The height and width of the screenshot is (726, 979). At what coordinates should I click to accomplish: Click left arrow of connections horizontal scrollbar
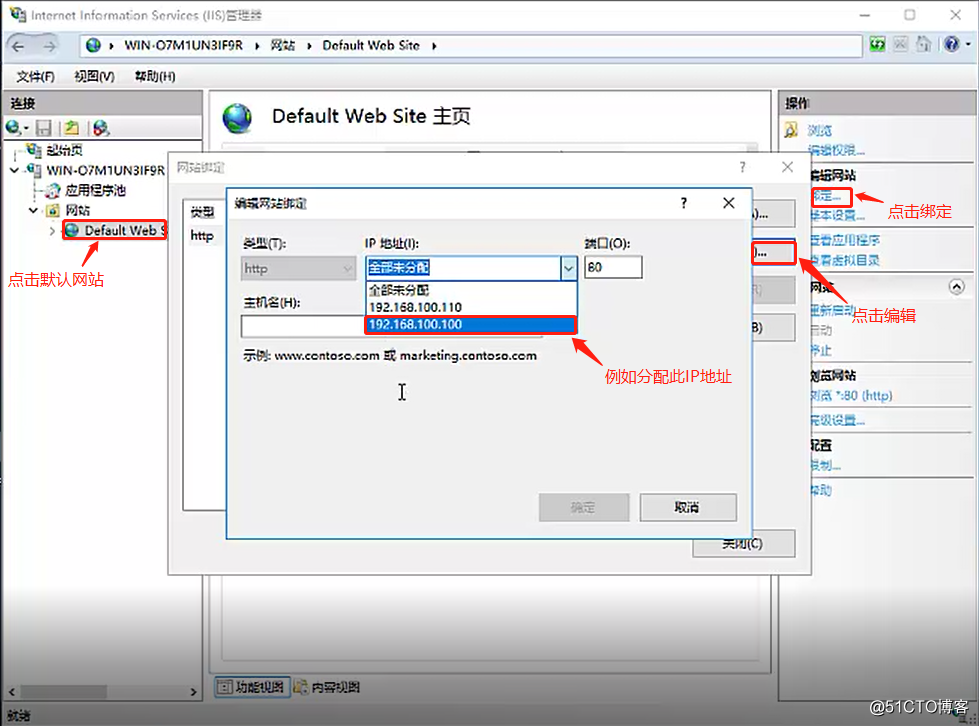pos(12,692)
